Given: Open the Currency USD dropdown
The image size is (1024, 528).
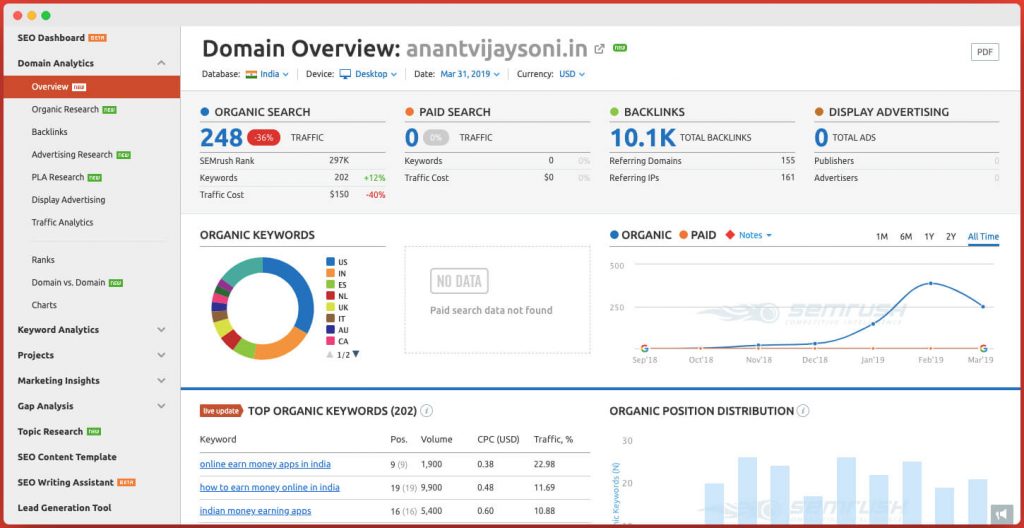Looking at the screenshot, I should [572, 74].
